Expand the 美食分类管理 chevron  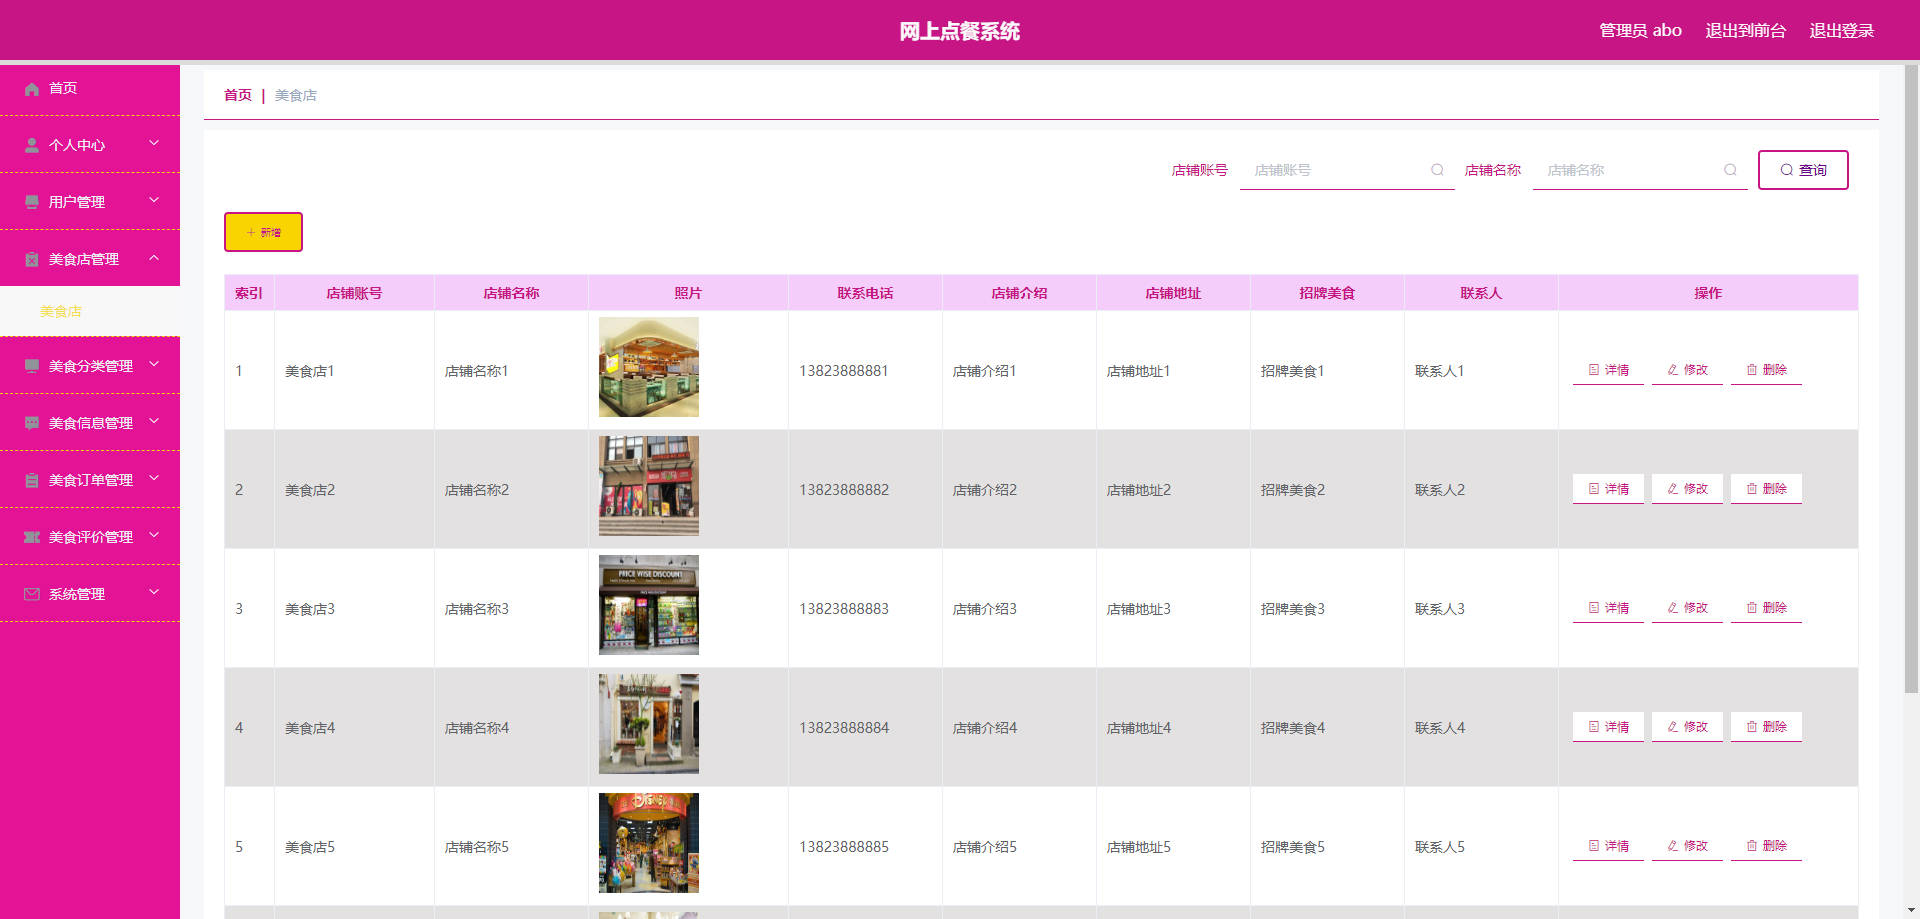154,364
